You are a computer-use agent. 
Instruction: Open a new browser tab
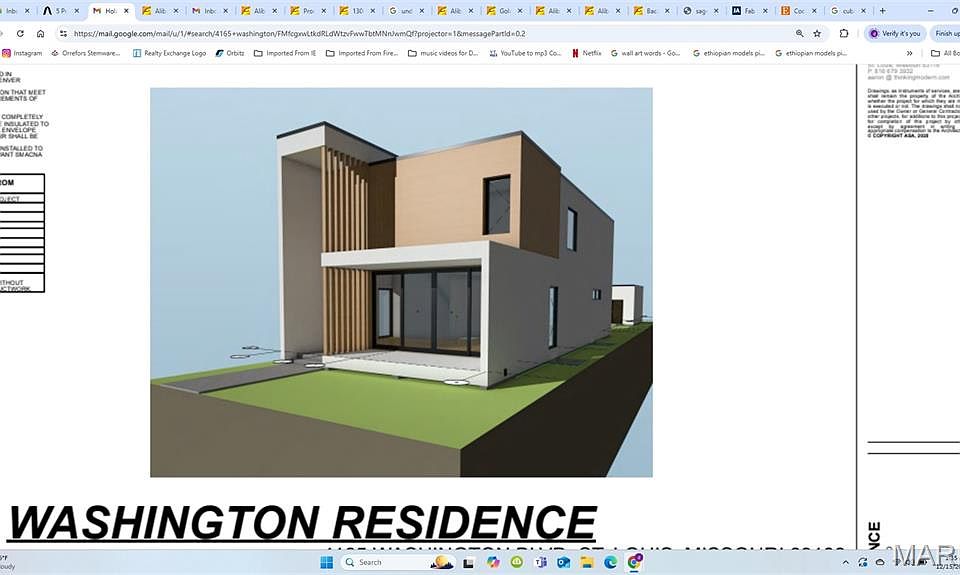[882, 10]
